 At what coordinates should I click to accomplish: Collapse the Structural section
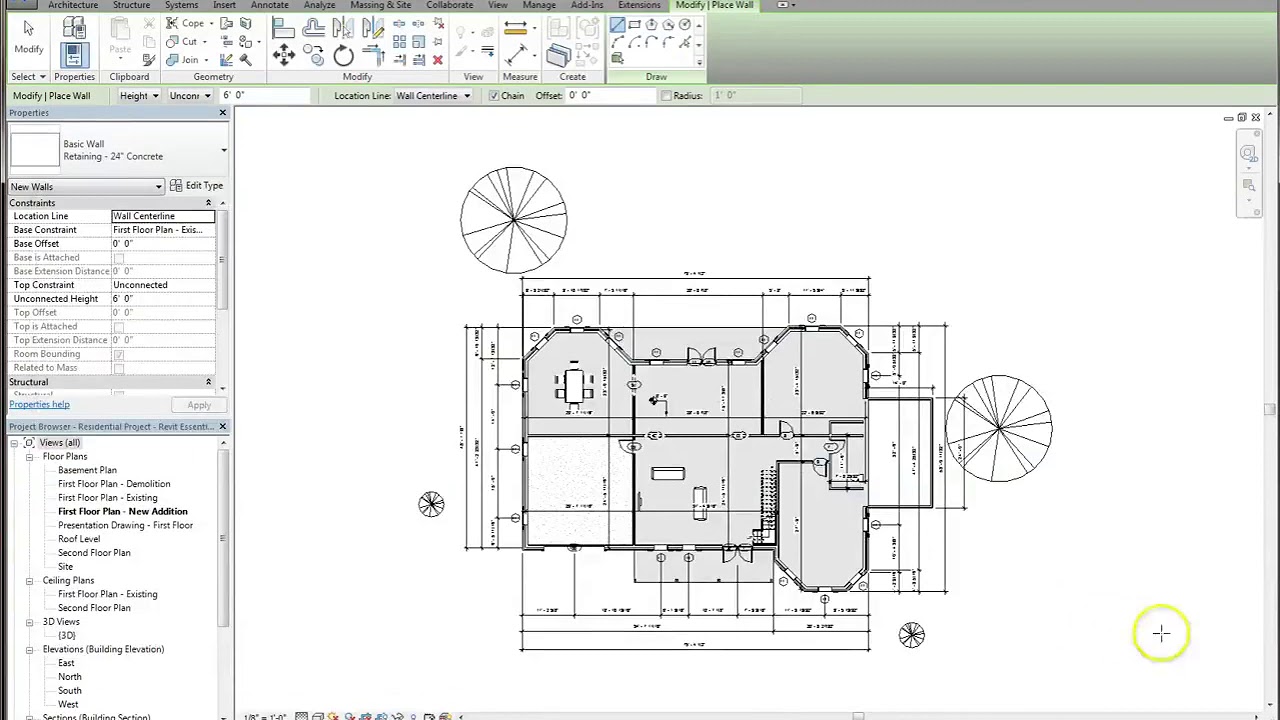[x=208, y=382]
